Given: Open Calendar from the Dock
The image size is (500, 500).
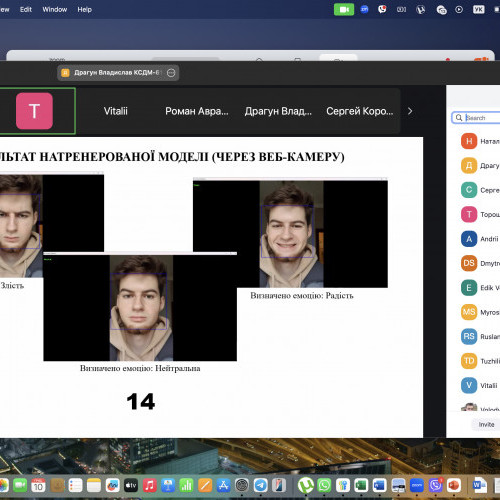Looking at the screenshot, I should 39,485.
